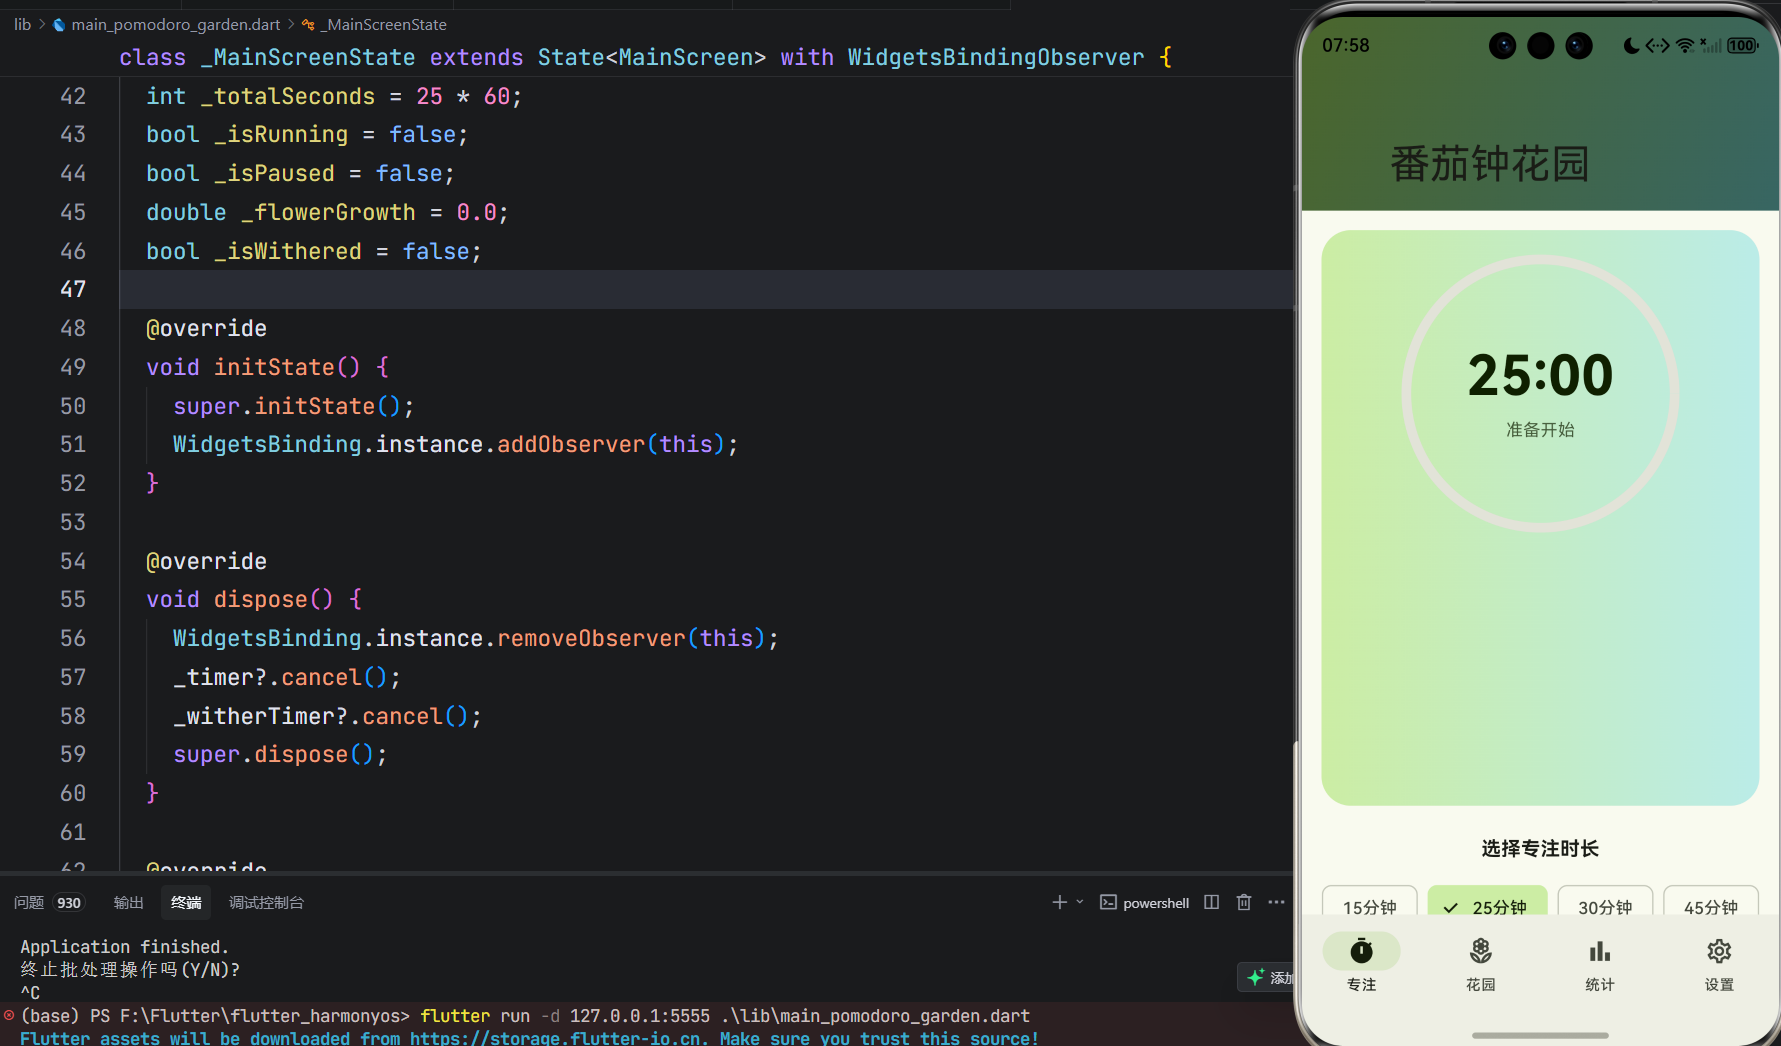The height and width of the screenshot is (1046, 1781).
Task: Click the 准备开始 status label
Action: pos(1540,430)
